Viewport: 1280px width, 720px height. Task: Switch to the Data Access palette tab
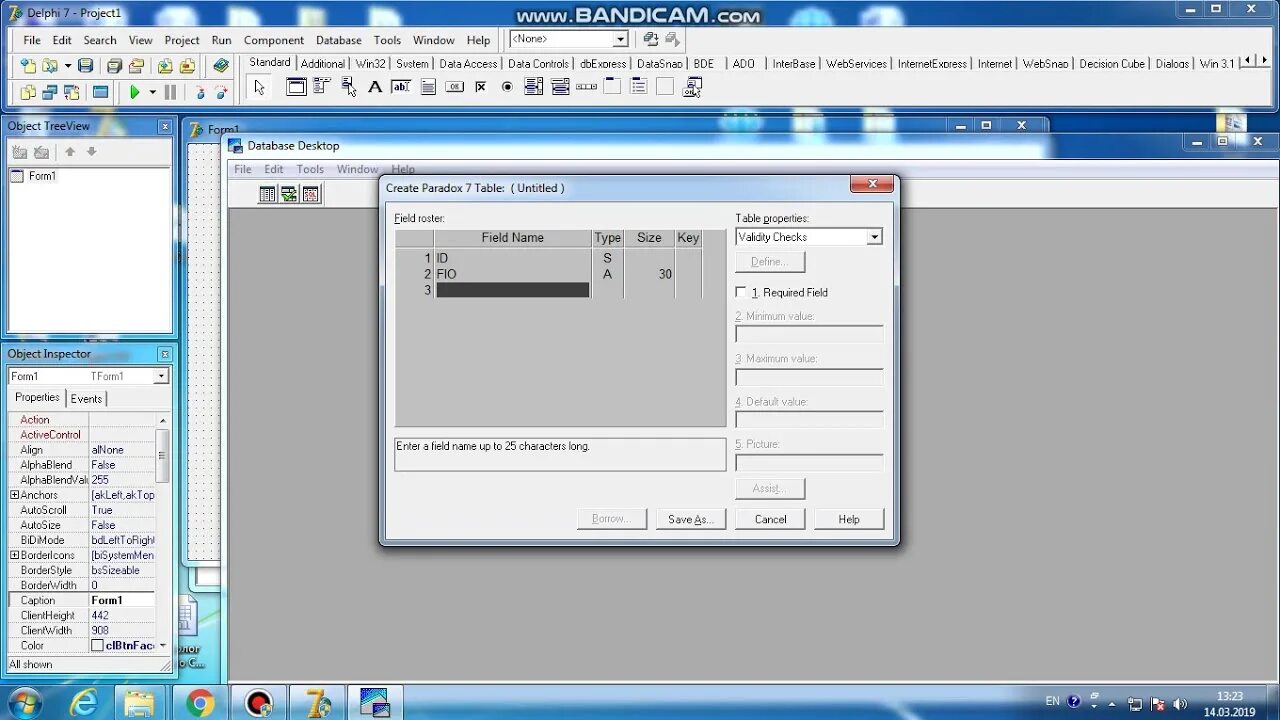(x=468, y=63)
